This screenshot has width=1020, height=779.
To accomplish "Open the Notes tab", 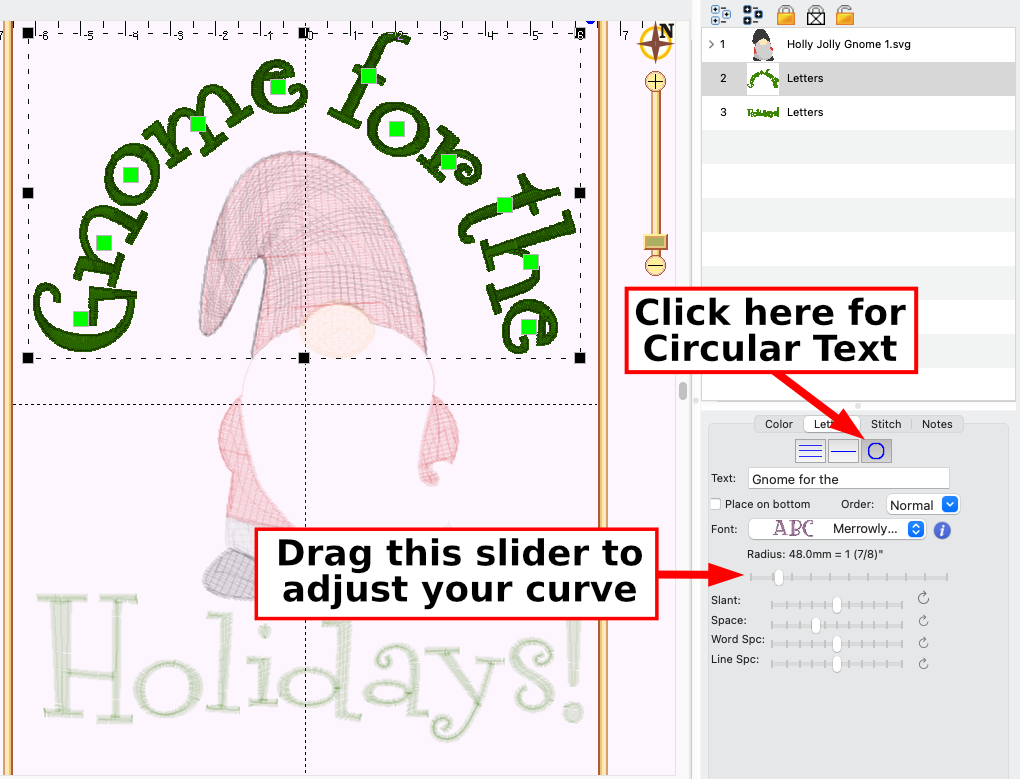I will [x=937, y=424].
